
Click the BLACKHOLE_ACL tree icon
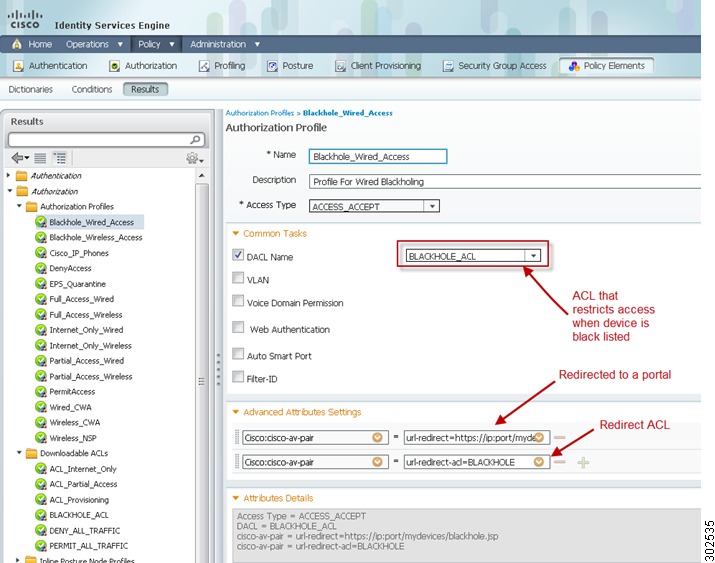[41, 515]
